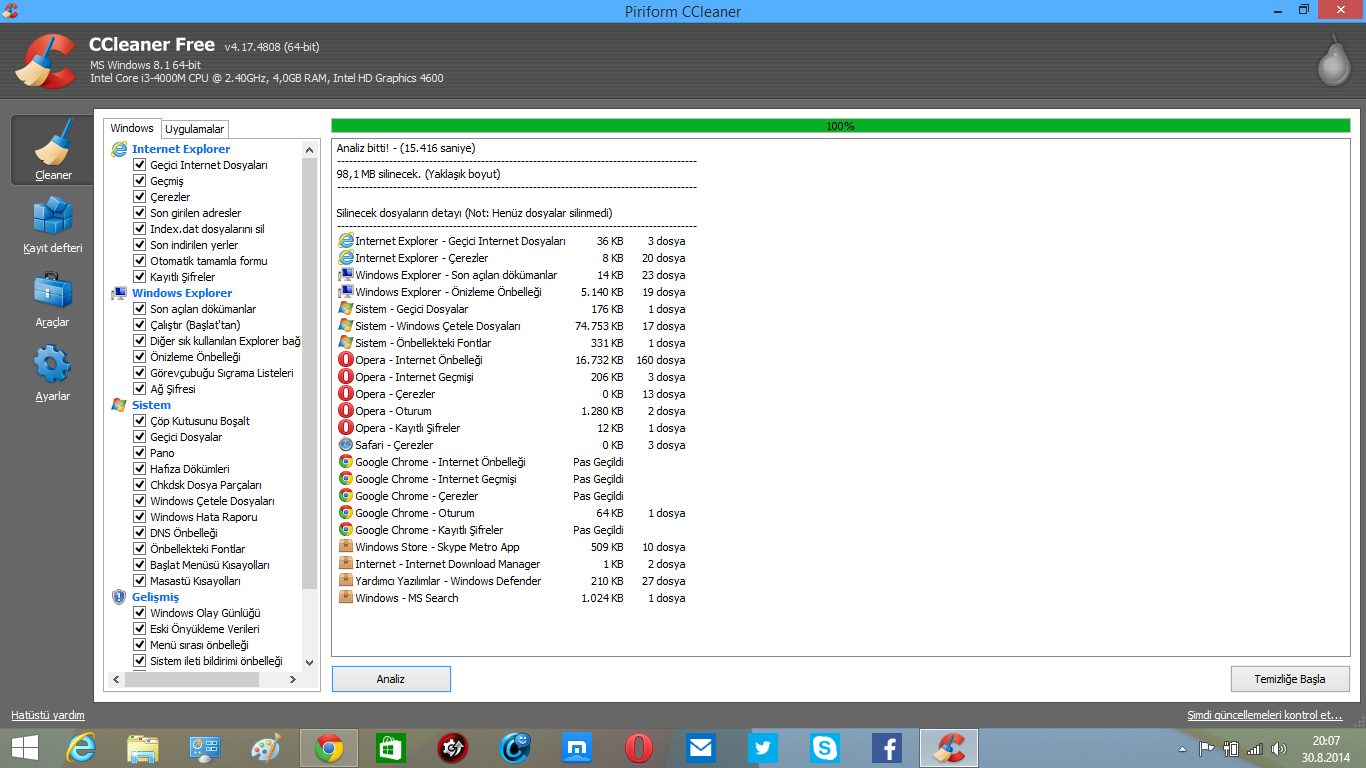Toggle the Hafıza Dökümleri checkbox

pyautogui.click(x=140, y=469)
